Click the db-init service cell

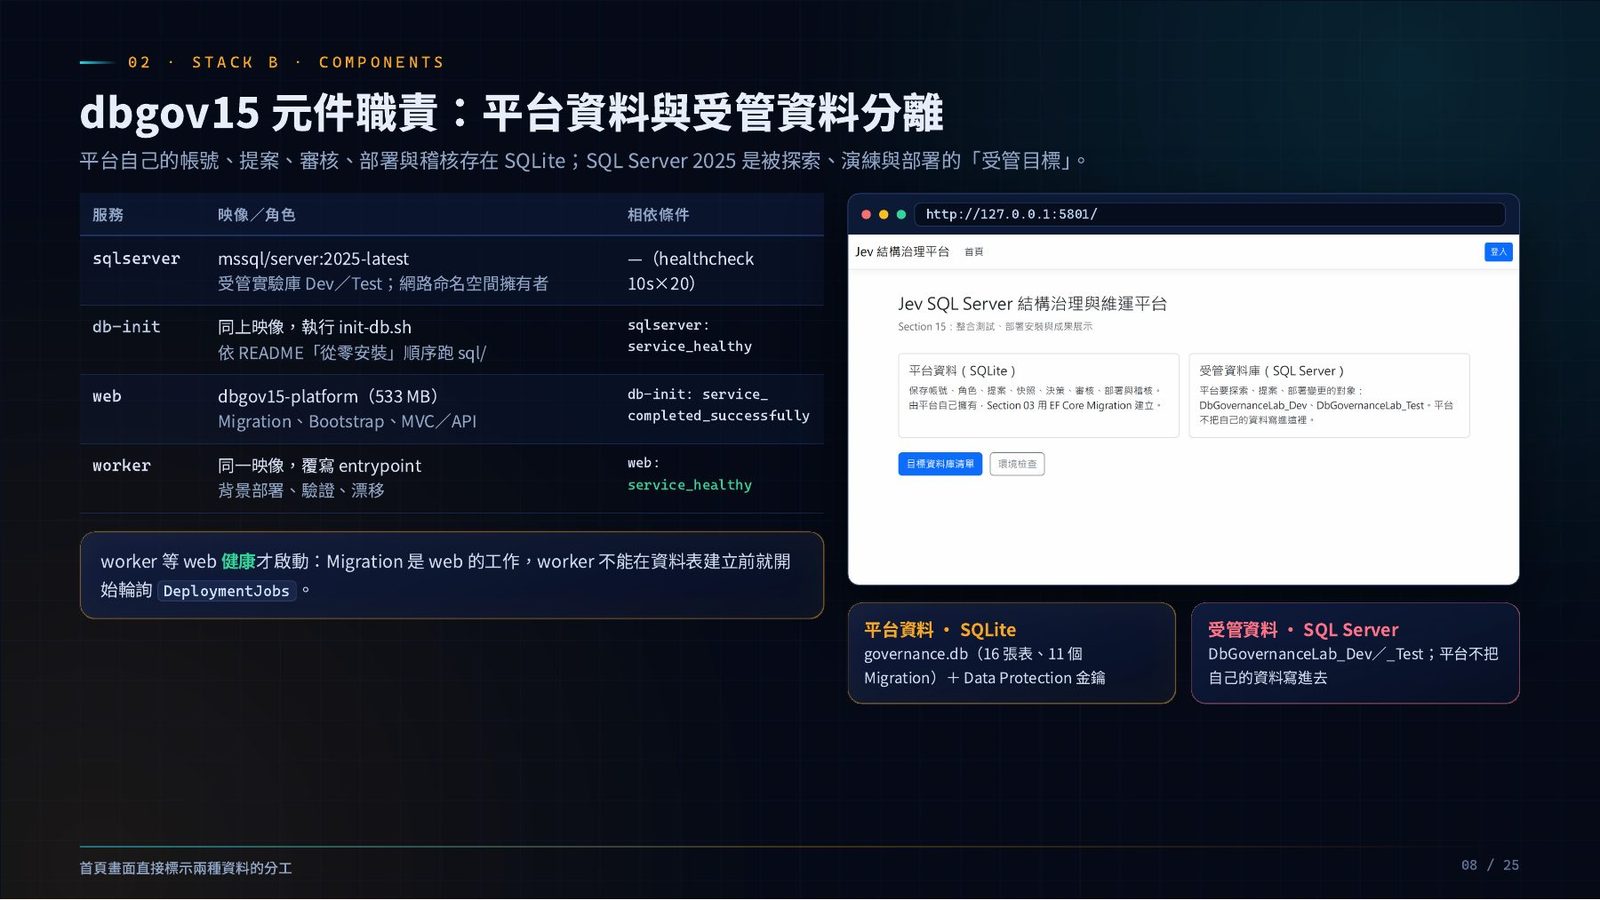pos(126,327)
